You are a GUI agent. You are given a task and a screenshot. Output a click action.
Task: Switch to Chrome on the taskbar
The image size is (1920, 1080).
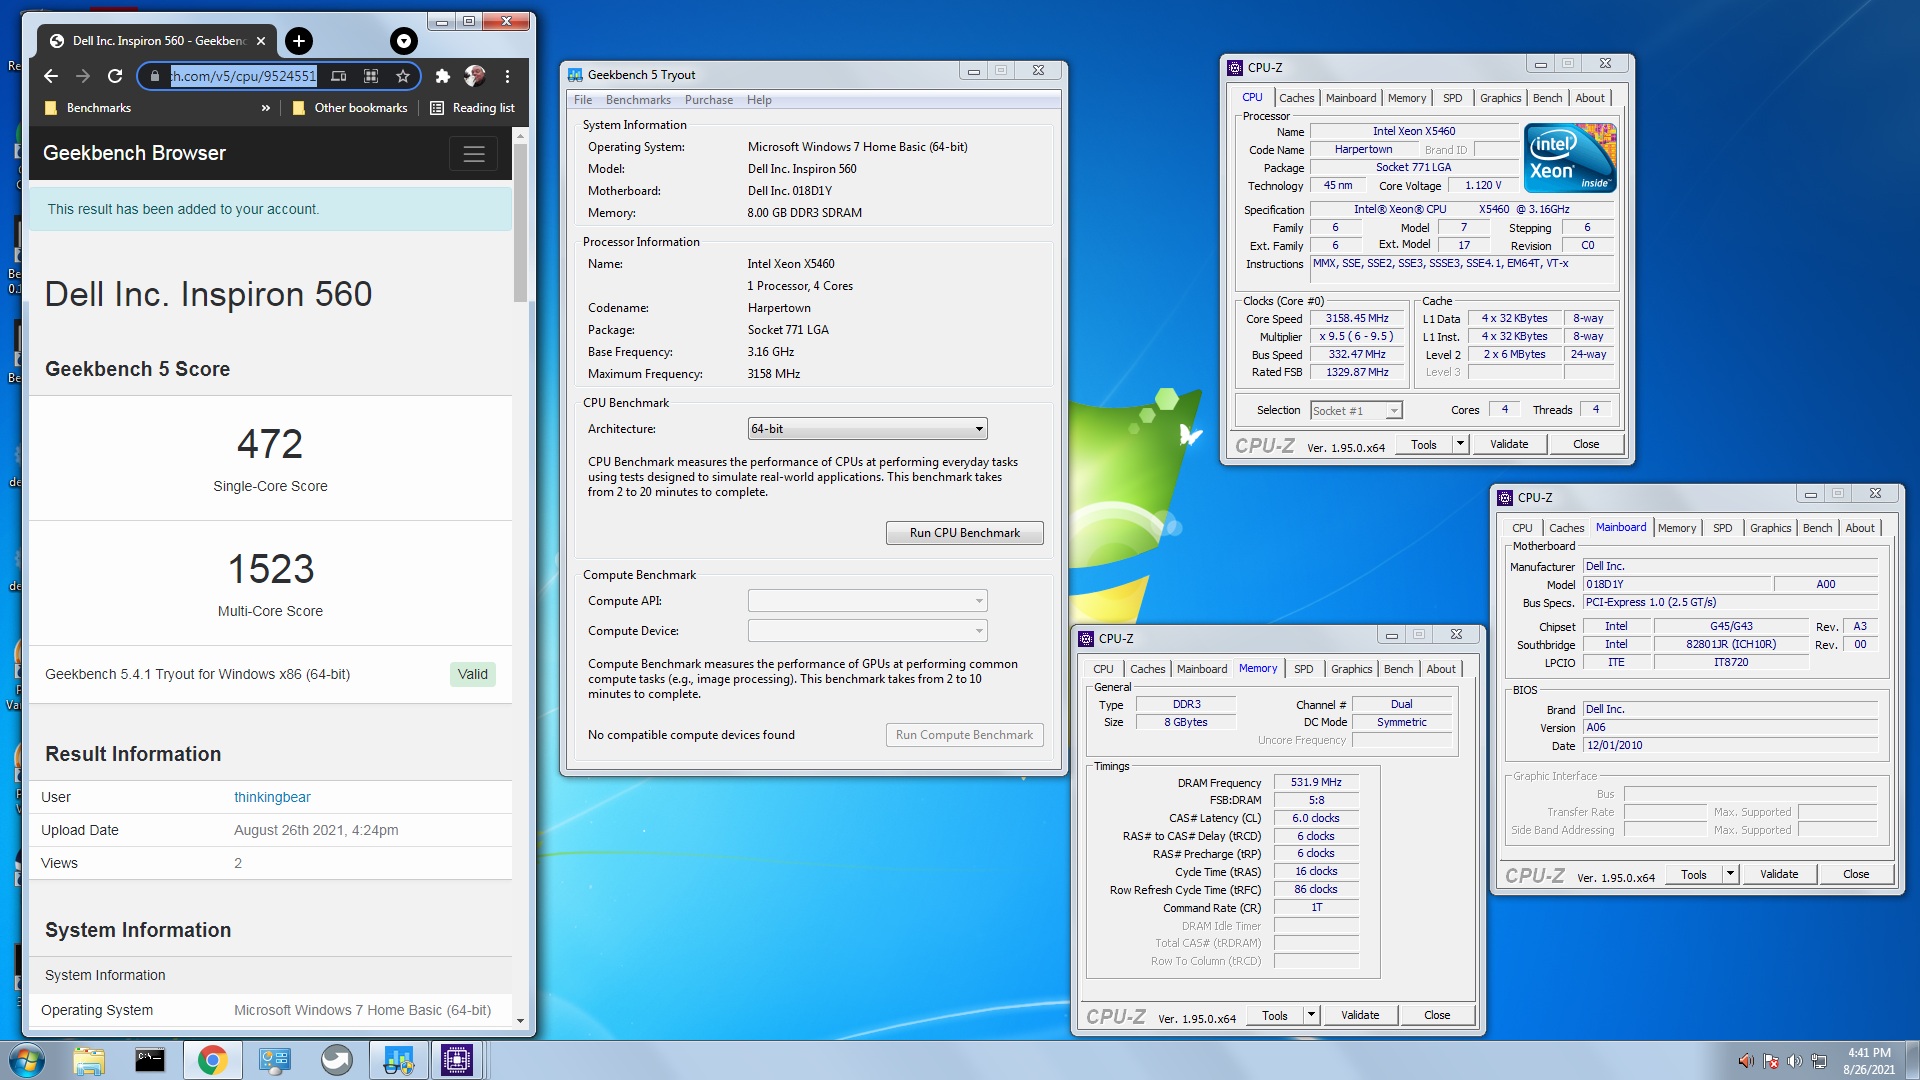click(212, 1060)
